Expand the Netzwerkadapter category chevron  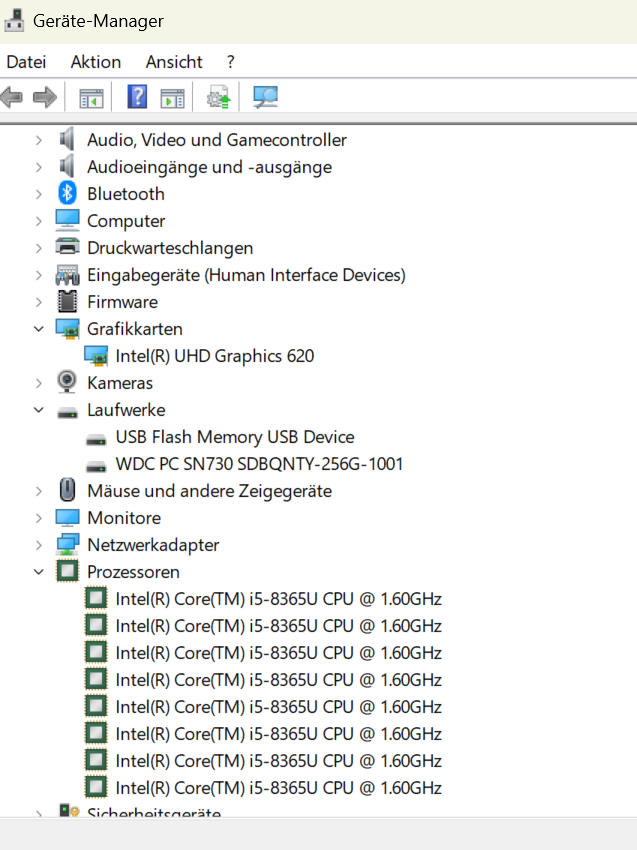pos(38,545)
